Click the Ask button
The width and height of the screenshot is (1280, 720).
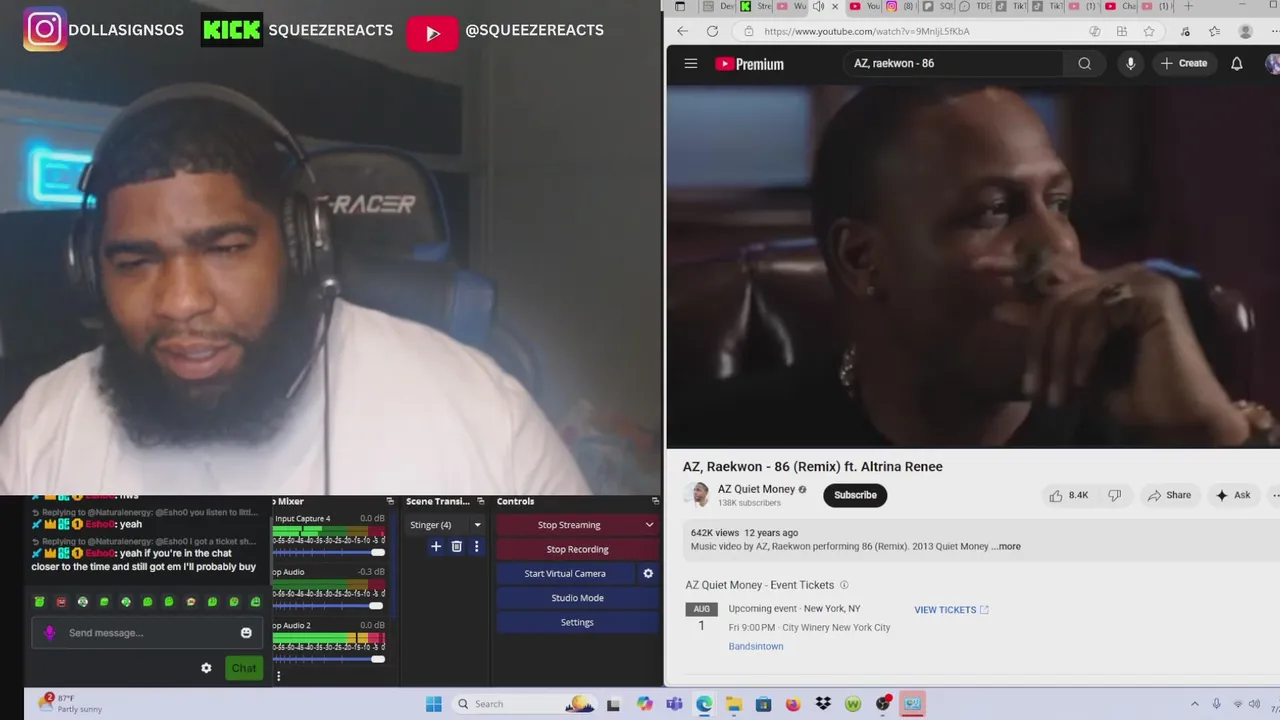click(x=1232, y=495)
